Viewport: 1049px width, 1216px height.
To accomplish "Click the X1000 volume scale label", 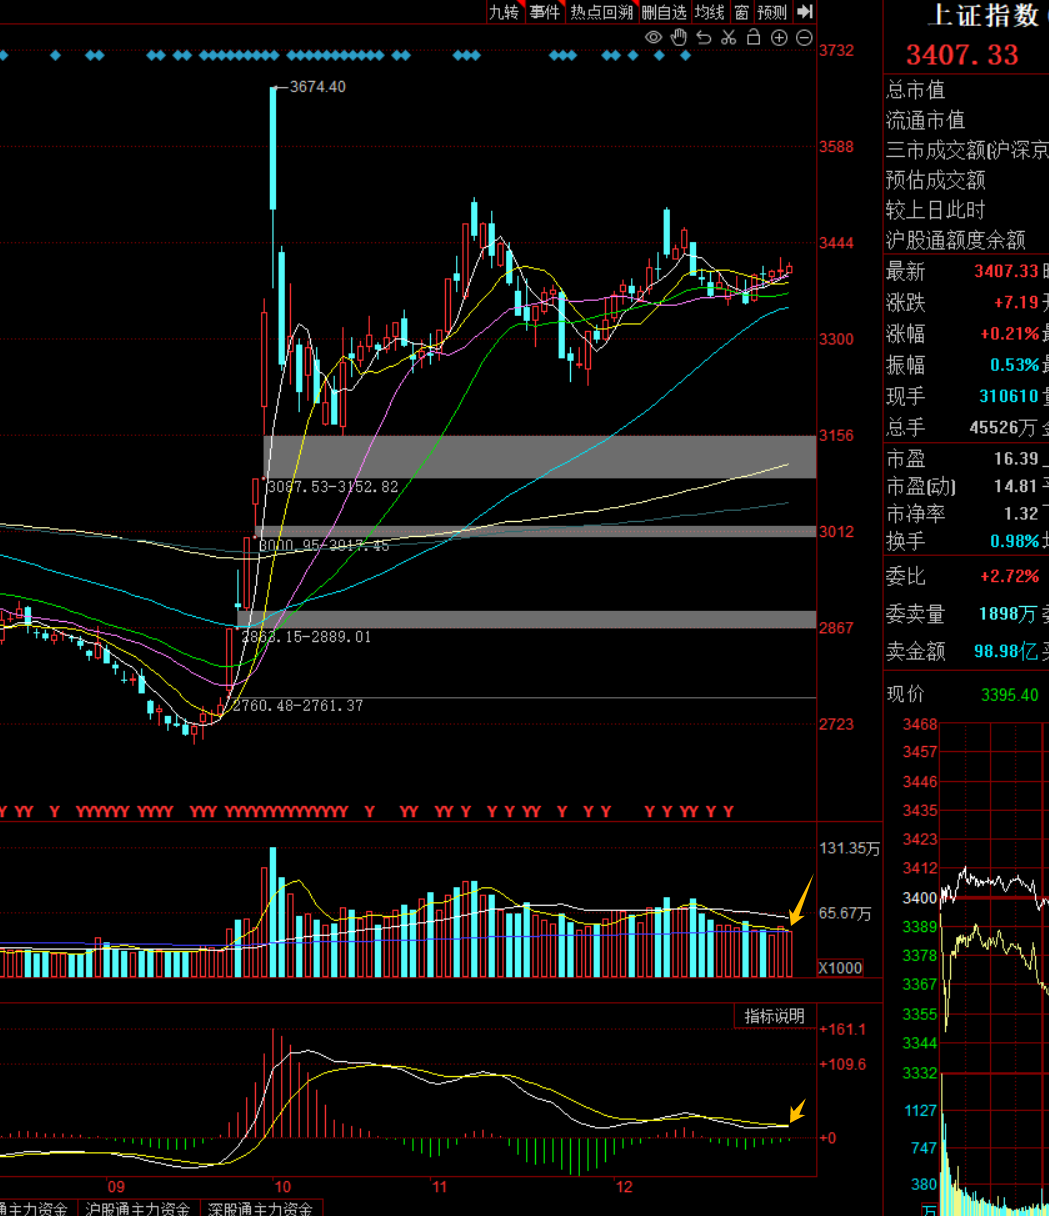I will tap(840, 968).
